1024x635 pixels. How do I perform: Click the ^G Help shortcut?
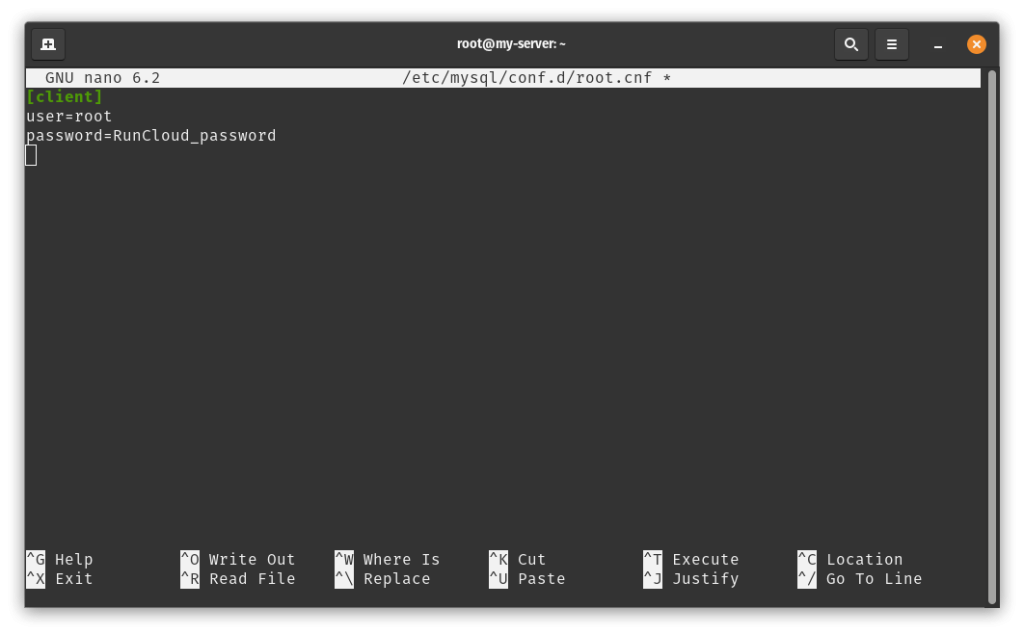coord(59,559)
